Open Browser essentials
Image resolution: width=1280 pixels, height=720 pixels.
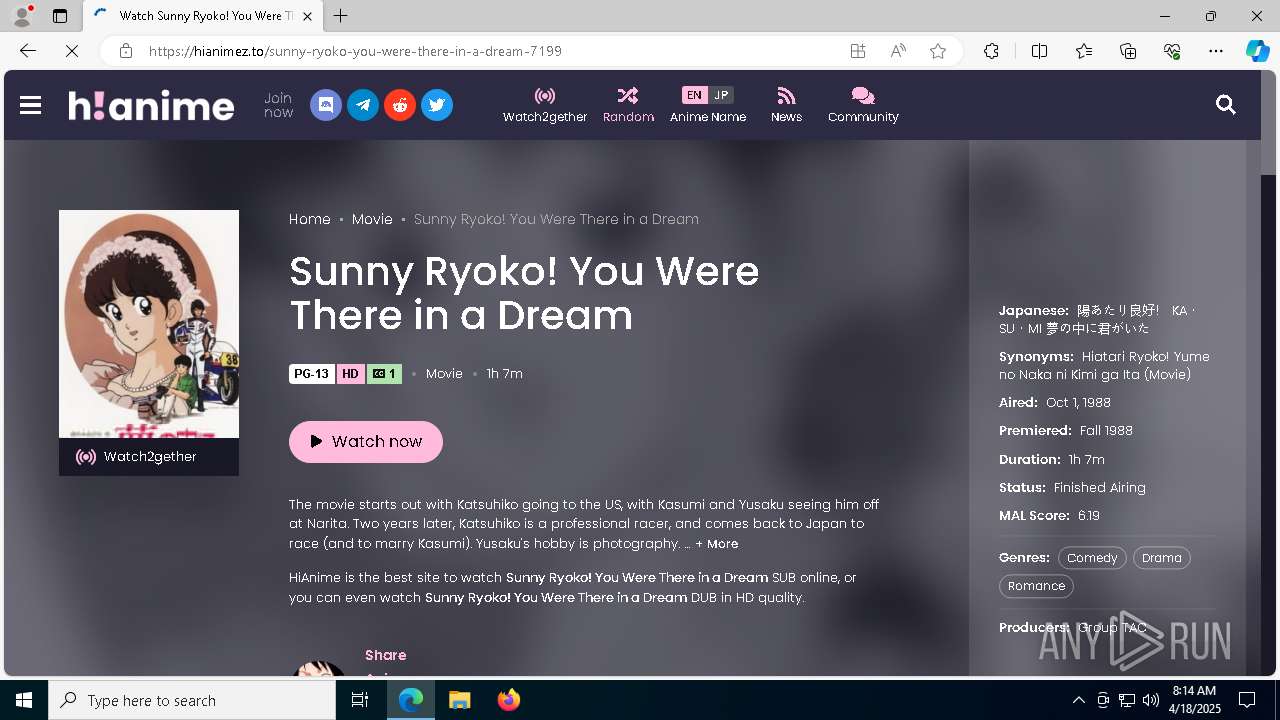coord(1172,51)
